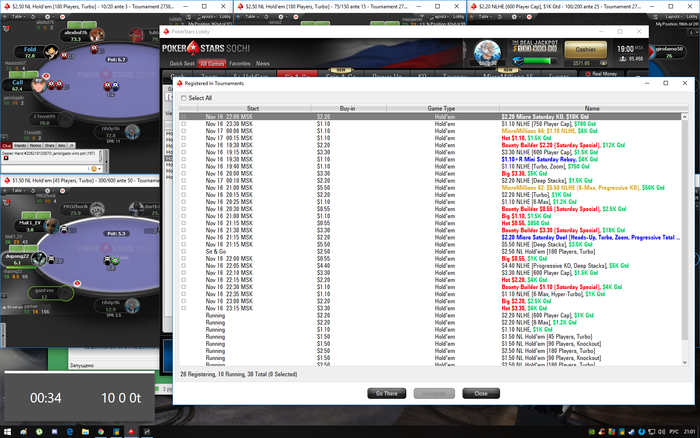Click MaK1_EV avatar in the $1.50 table
The width and height of the screenshot is (700, 438).
51,225
